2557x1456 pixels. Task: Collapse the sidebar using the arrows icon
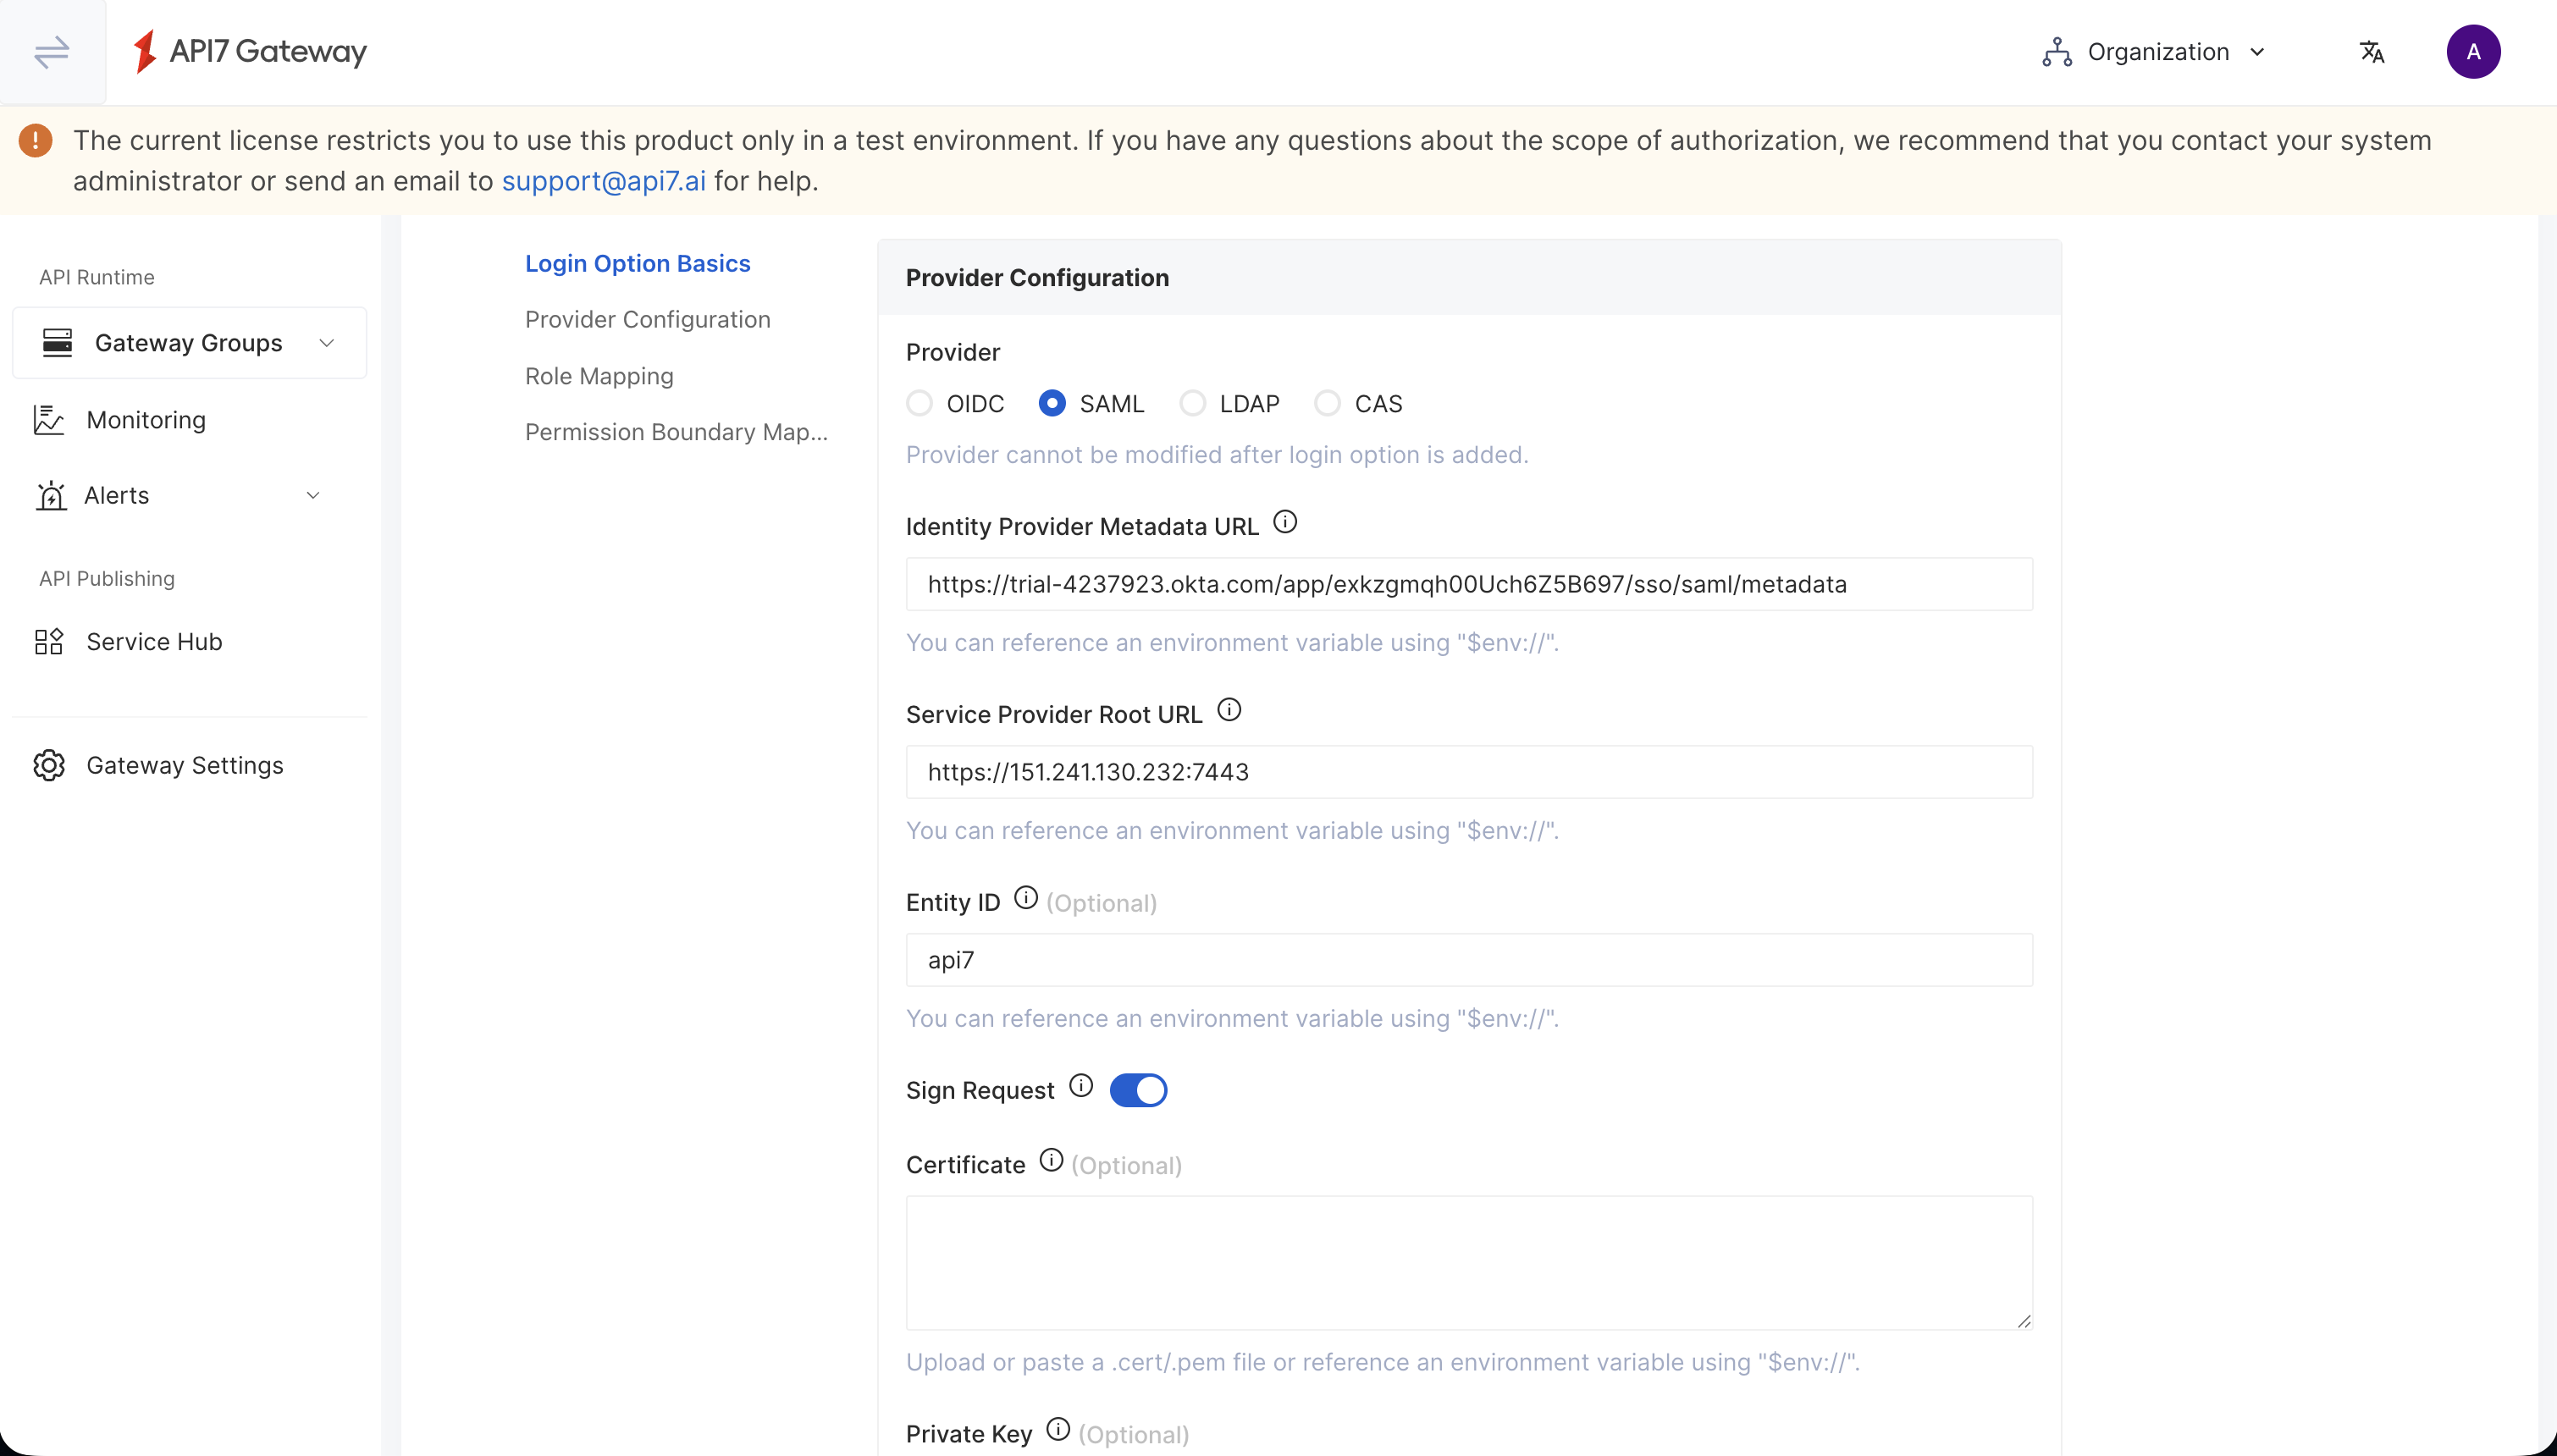tap(51, 52)
